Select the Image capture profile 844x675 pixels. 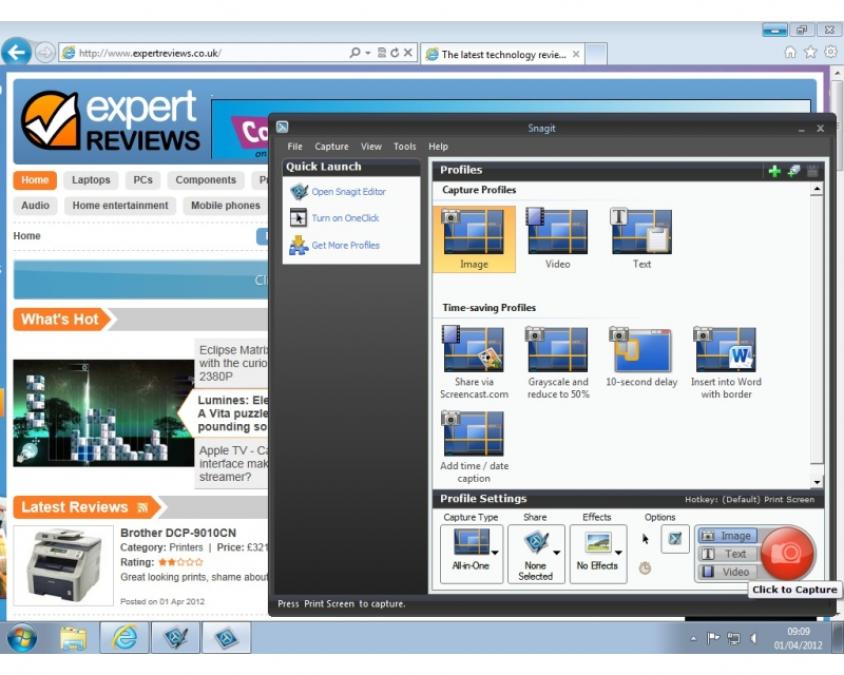474,239
